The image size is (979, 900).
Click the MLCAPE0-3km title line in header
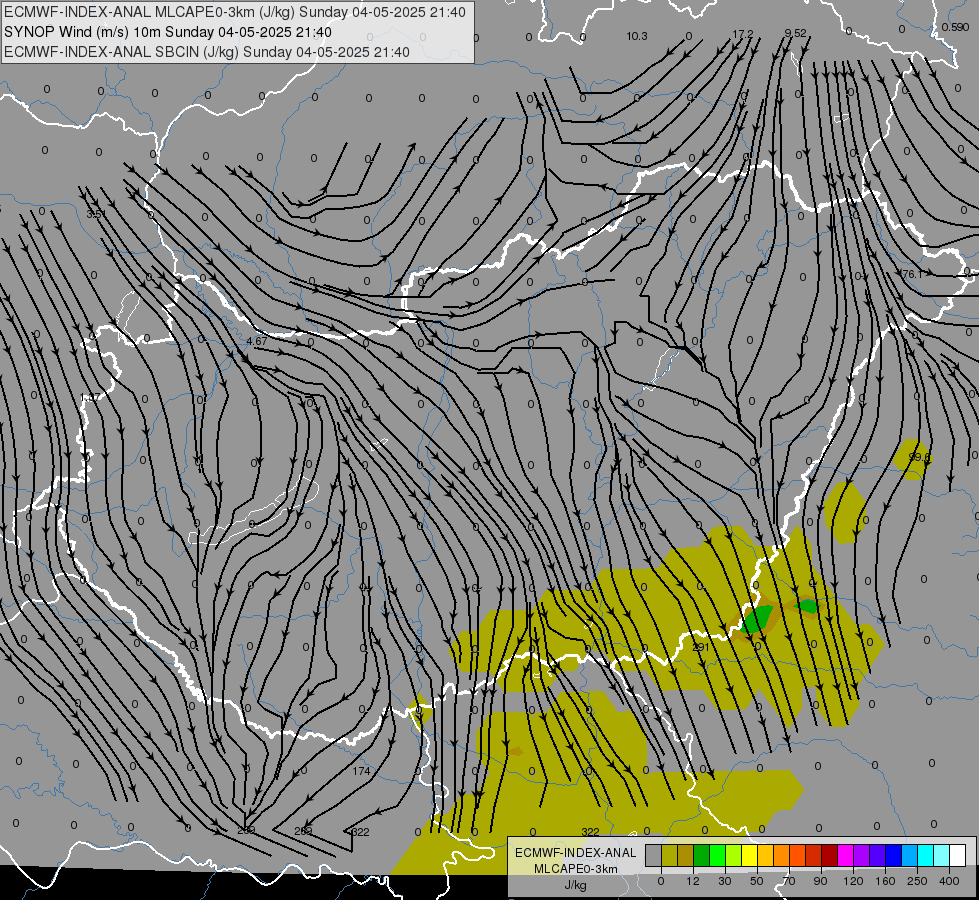click(x=235, y=12)
